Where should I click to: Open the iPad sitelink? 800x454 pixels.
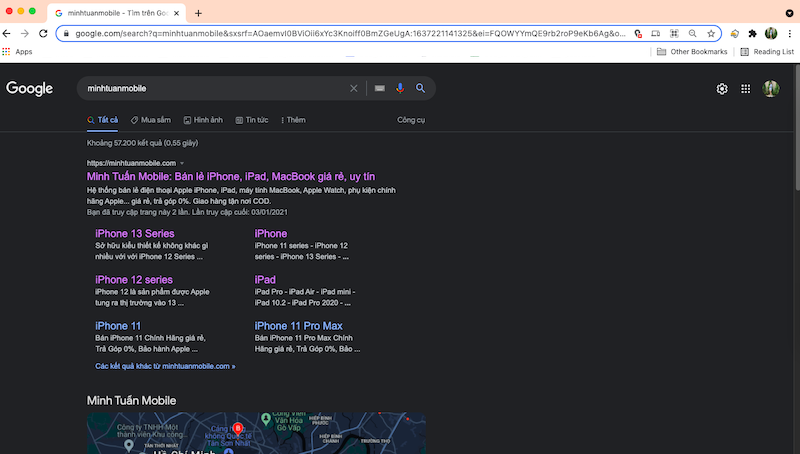coord(265,280)
